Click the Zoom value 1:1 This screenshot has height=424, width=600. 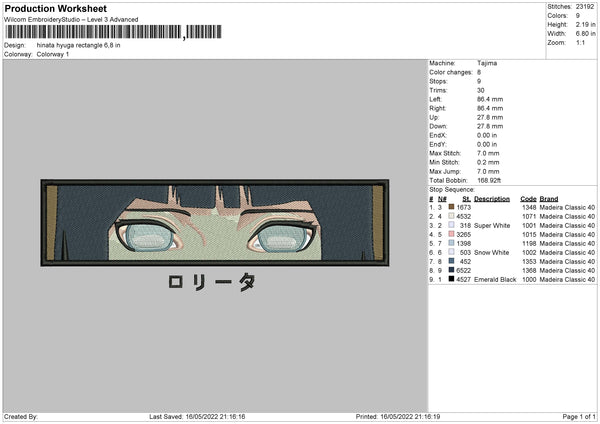tap(580, 42)
